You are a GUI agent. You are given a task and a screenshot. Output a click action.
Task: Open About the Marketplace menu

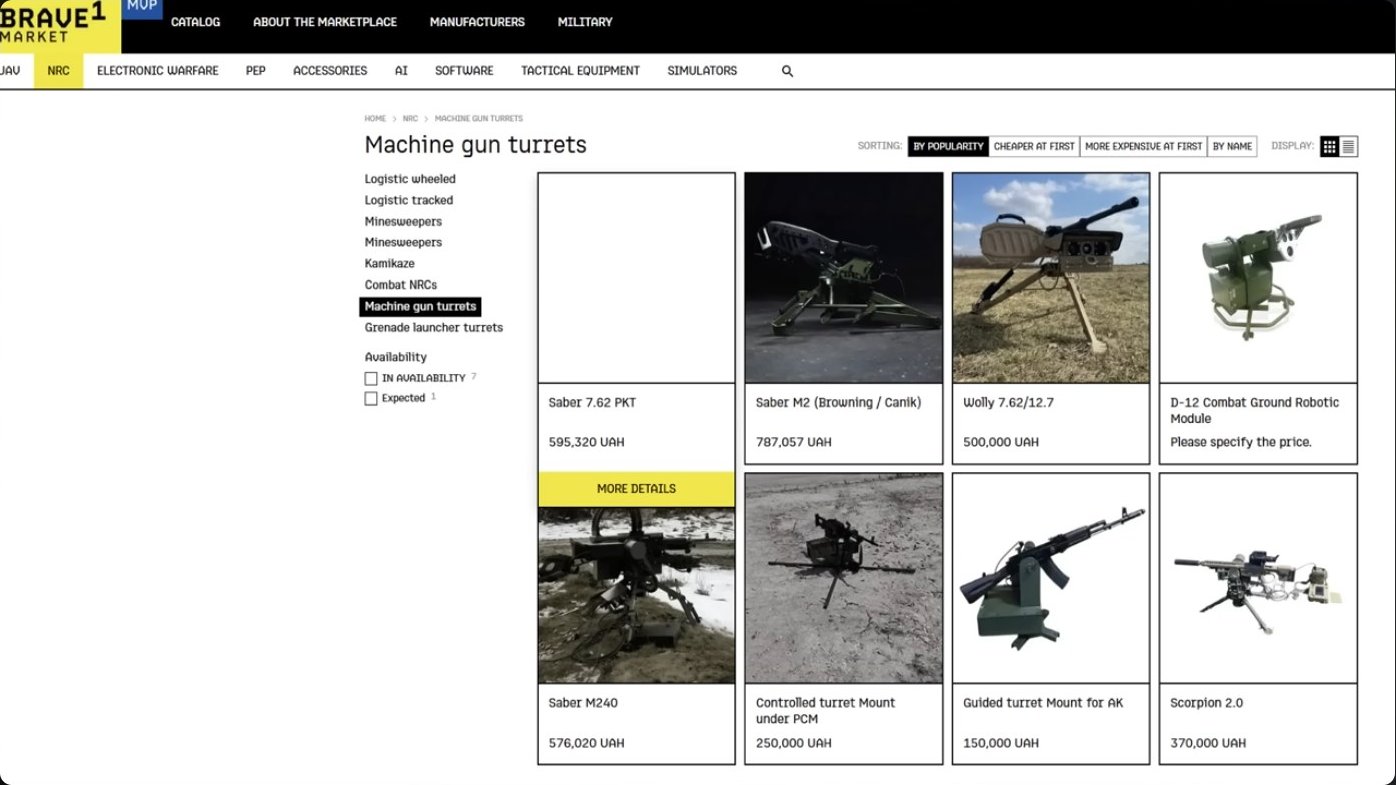click(x=325, y=22)
